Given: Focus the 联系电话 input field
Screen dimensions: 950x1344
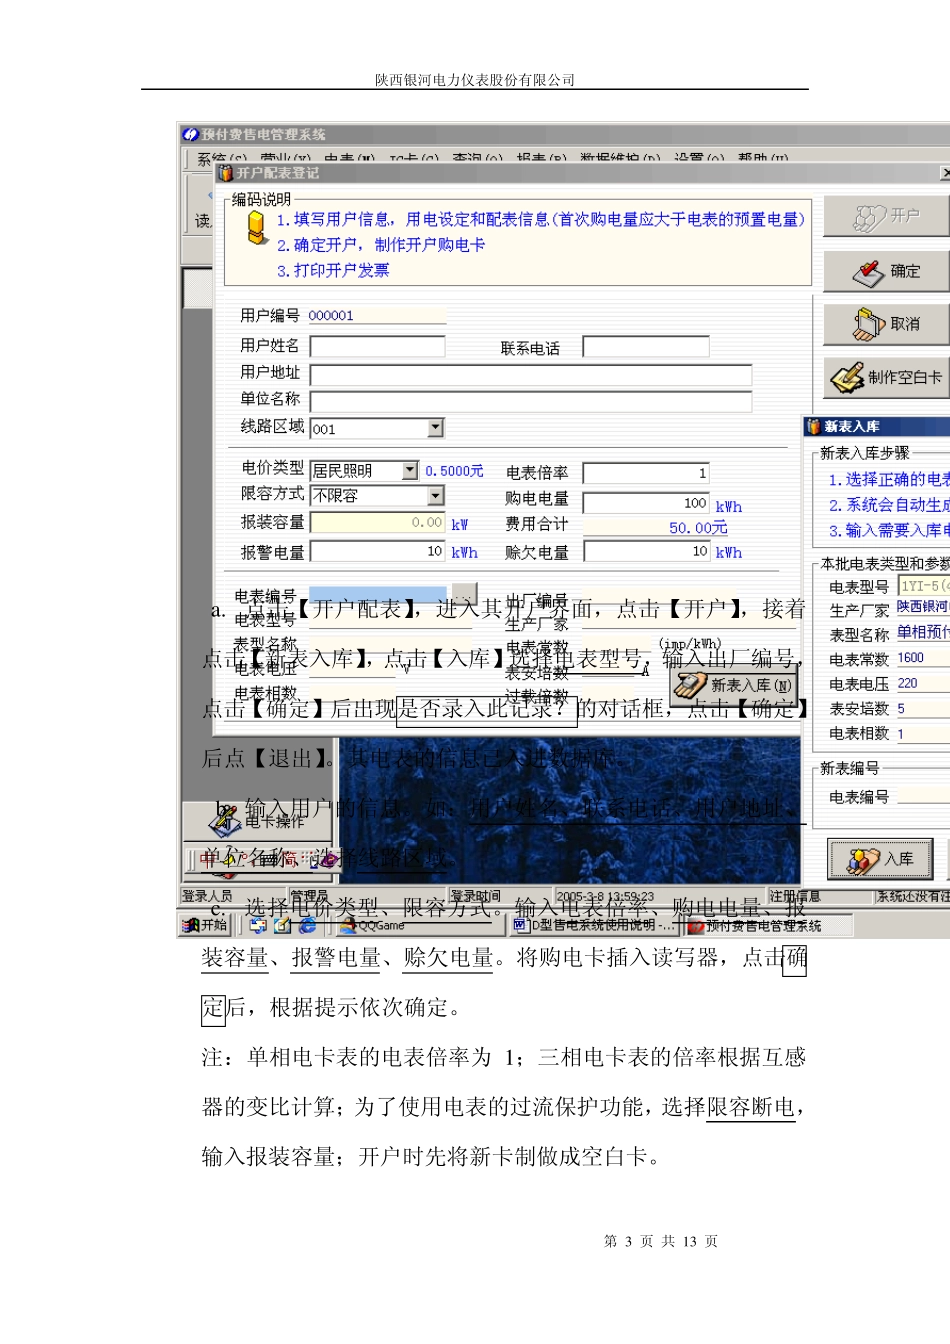Looking at the screenshot, I should coord(646,347).
